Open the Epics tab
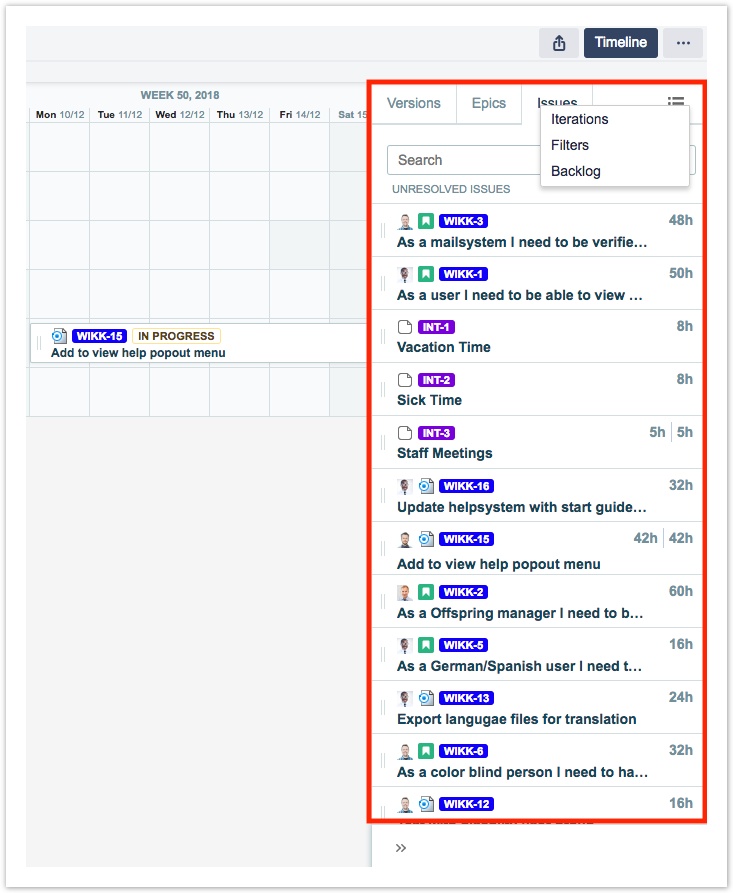 [489, 103]
